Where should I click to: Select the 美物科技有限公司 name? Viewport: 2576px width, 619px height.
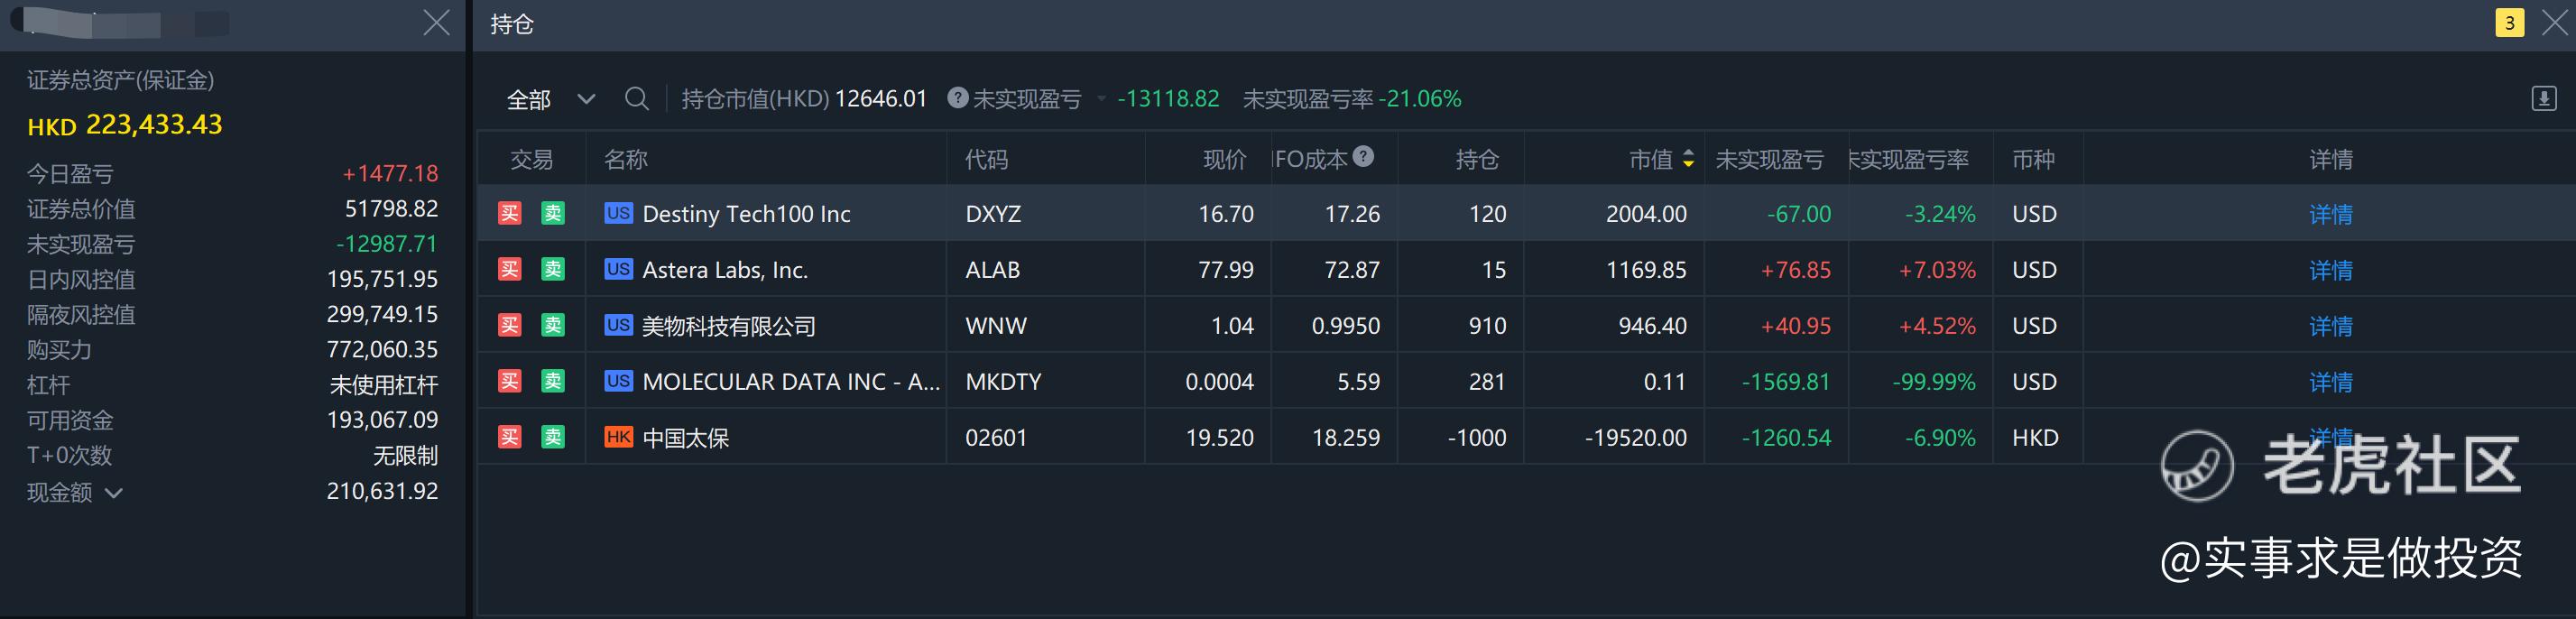(x=728, y=326)
